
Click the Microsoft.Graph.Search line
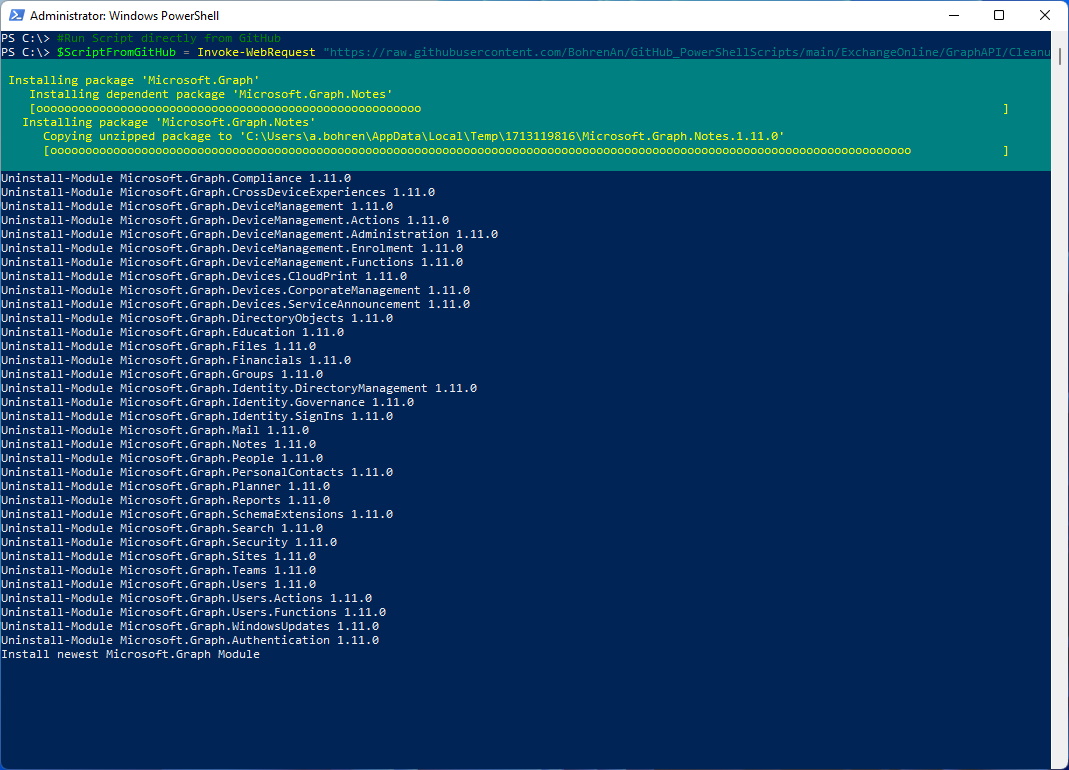(162, 528)
